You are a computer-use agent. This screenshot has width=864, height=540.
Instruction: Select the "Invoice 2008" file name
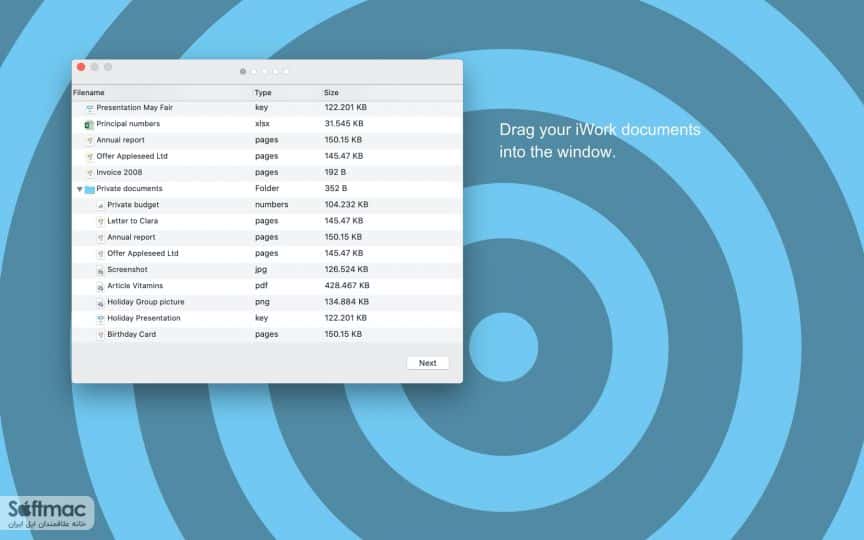click(x=119, y=172)
